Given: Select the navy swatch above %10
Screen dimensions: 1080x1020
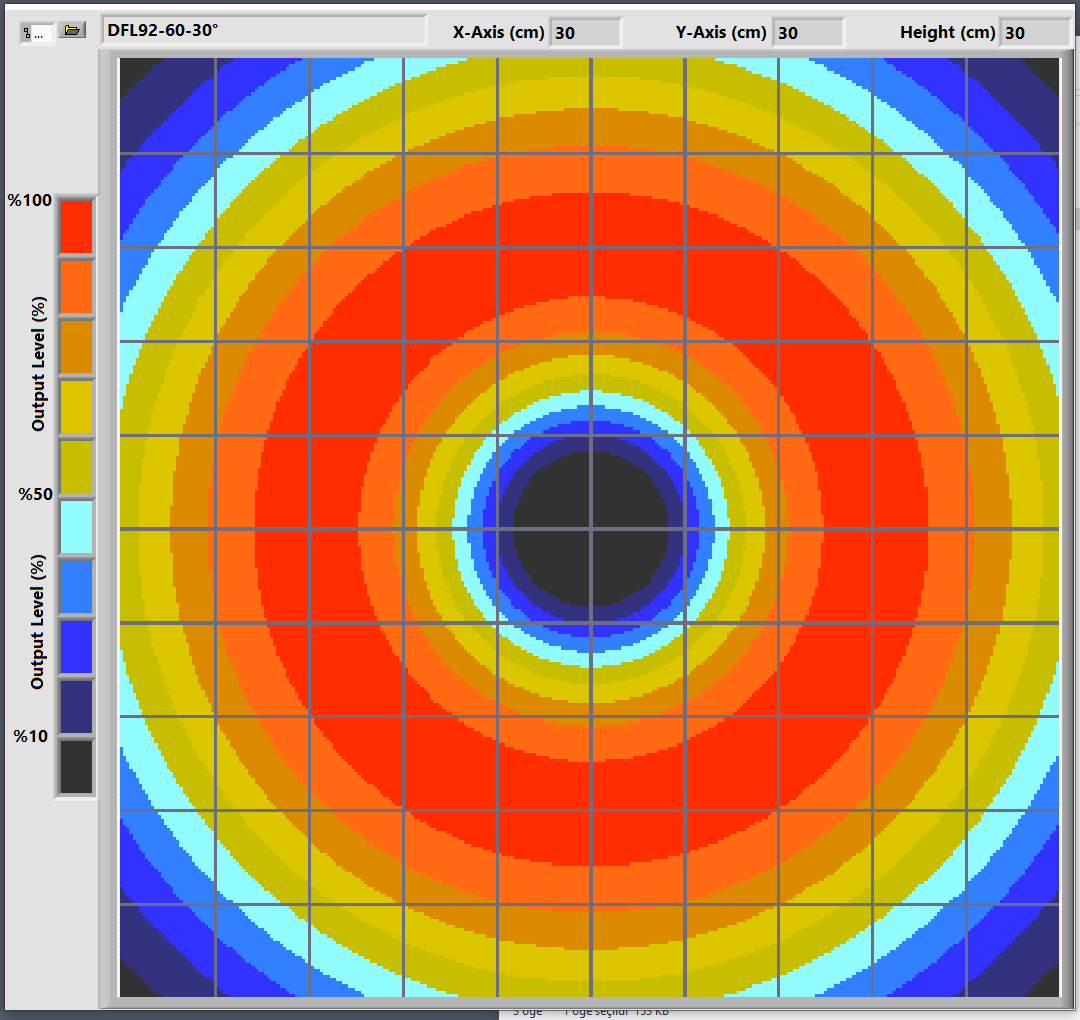Looking at the screenshot, I should (x=76, y=707).
